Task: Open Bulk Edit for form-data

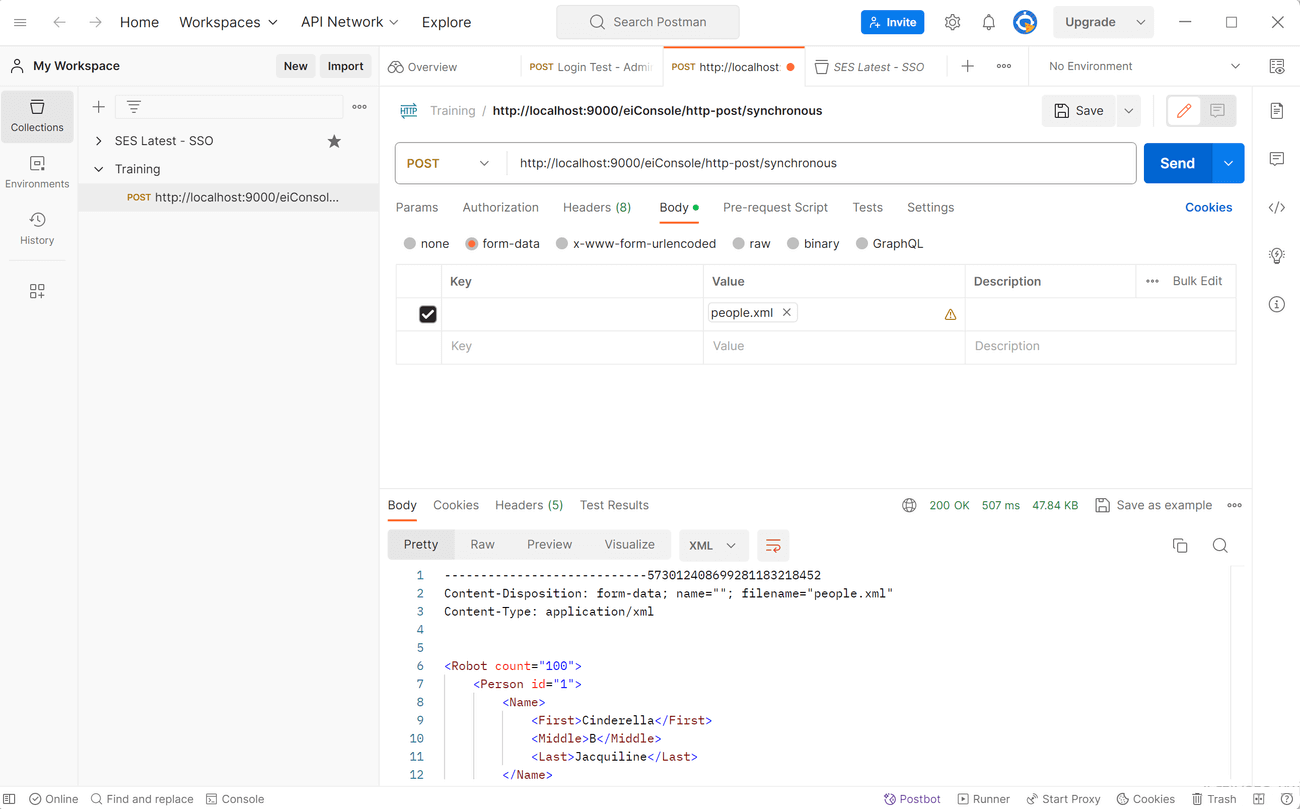Action: click(1197, 281)
